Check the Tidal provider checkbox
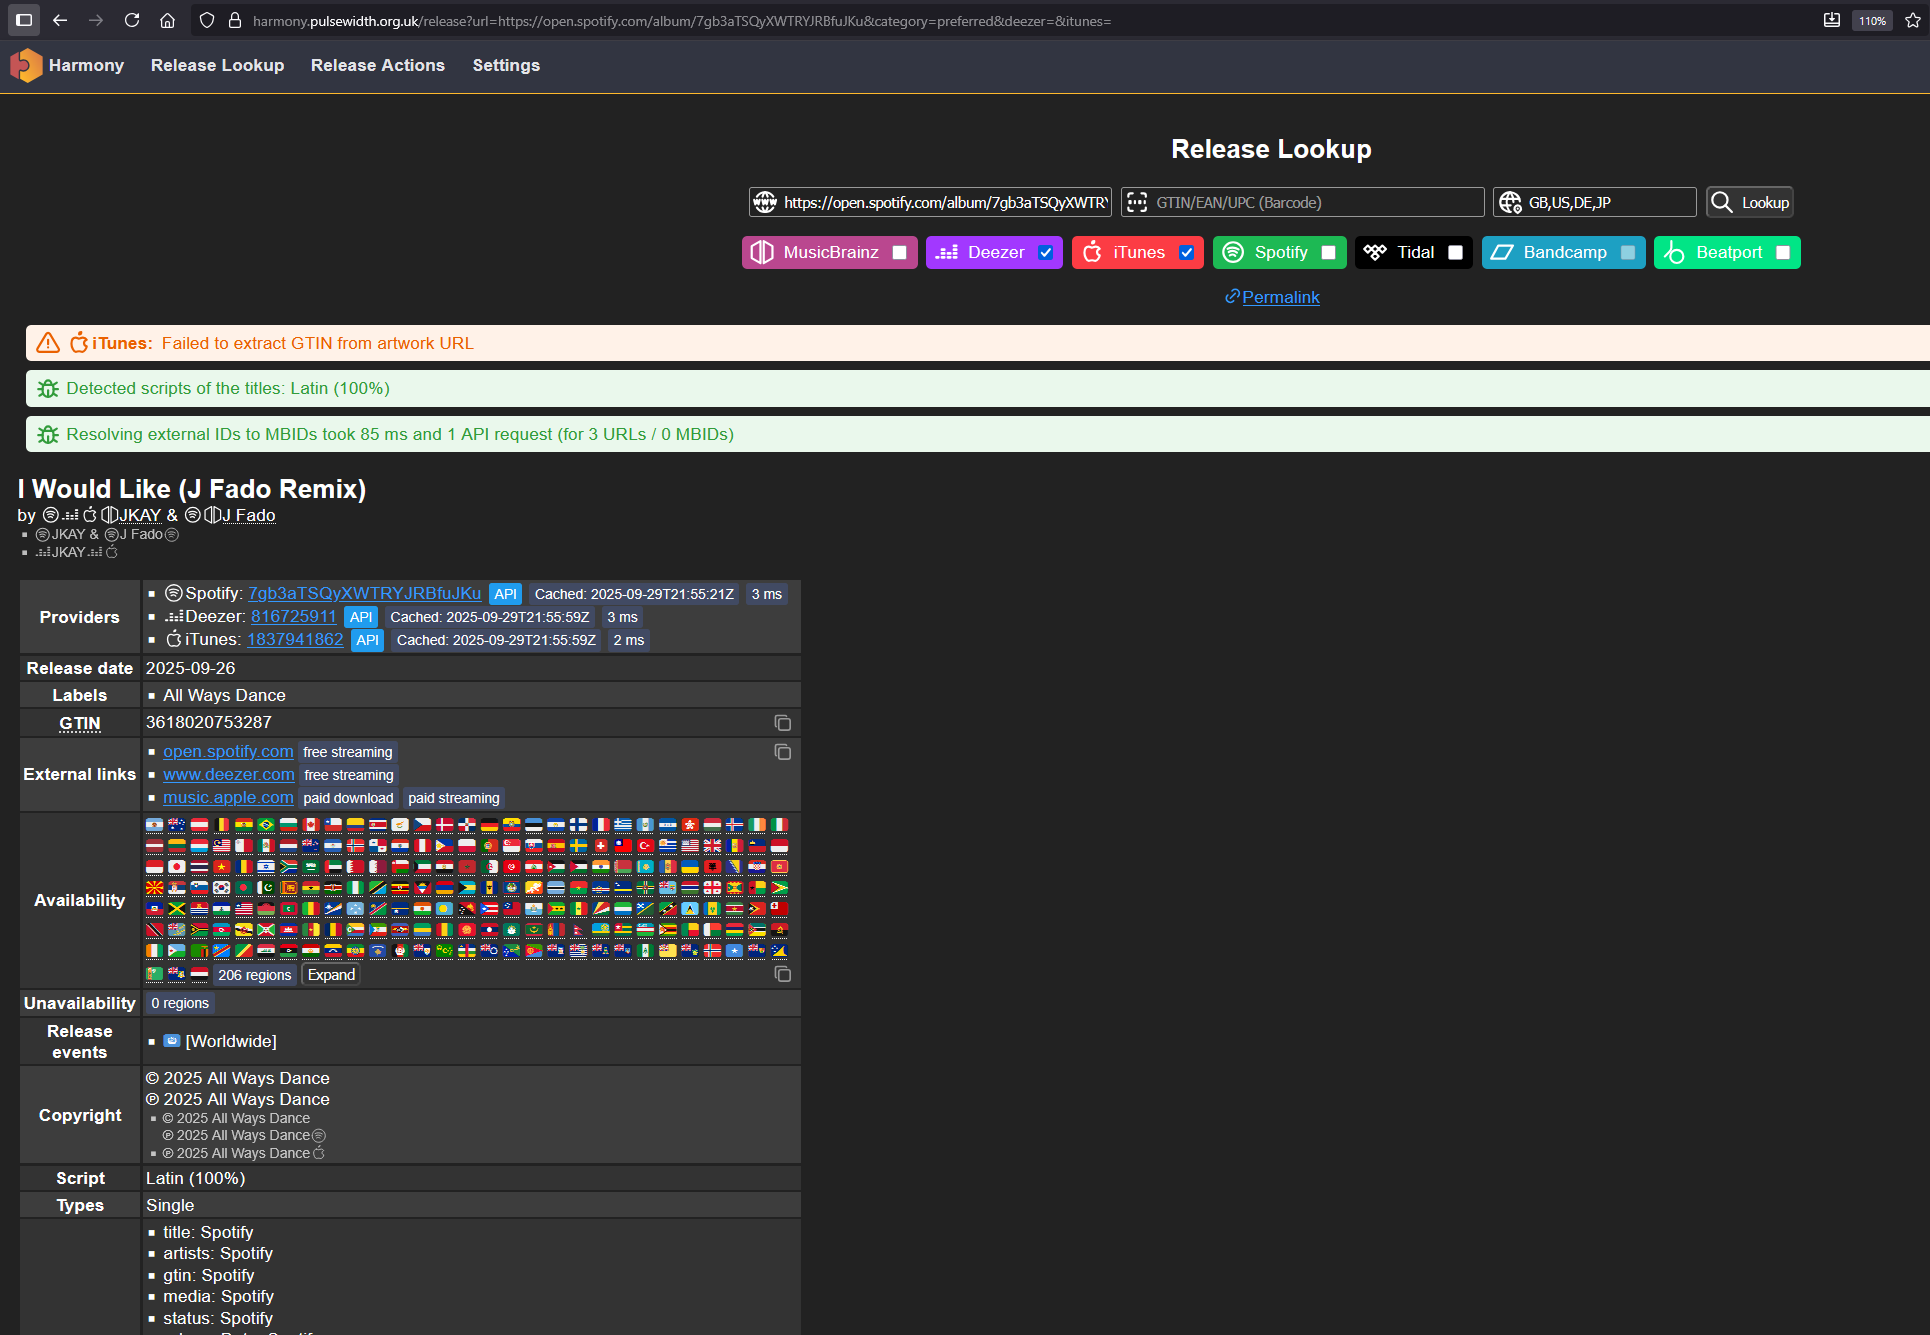 point(1455,253)
